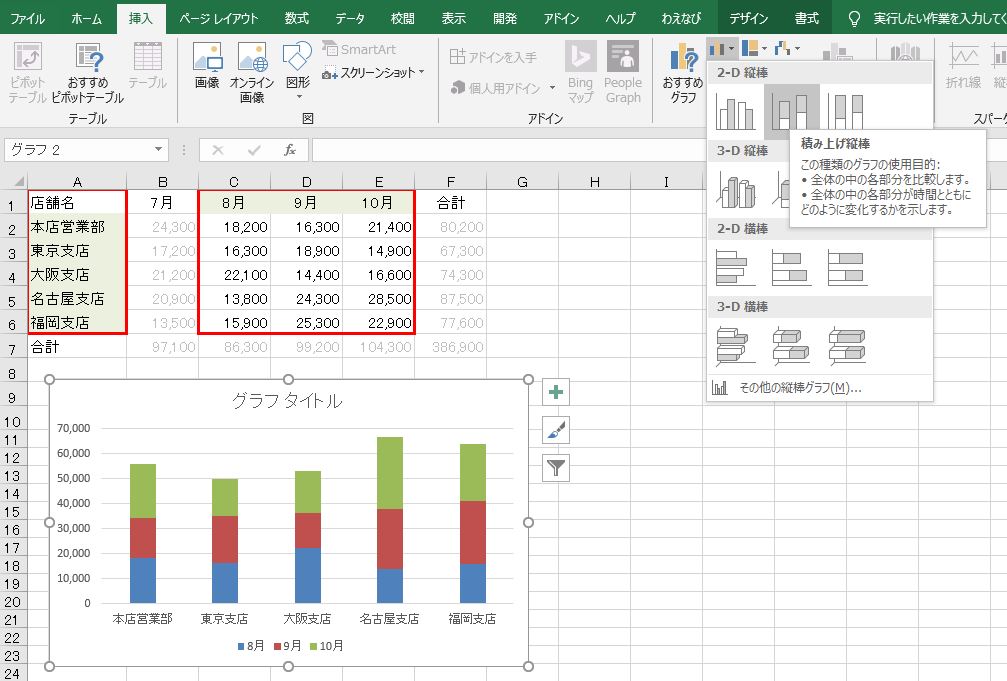The image size is (1007, 681).
Task: Open the ファイル tab
Action: point(28,18)
